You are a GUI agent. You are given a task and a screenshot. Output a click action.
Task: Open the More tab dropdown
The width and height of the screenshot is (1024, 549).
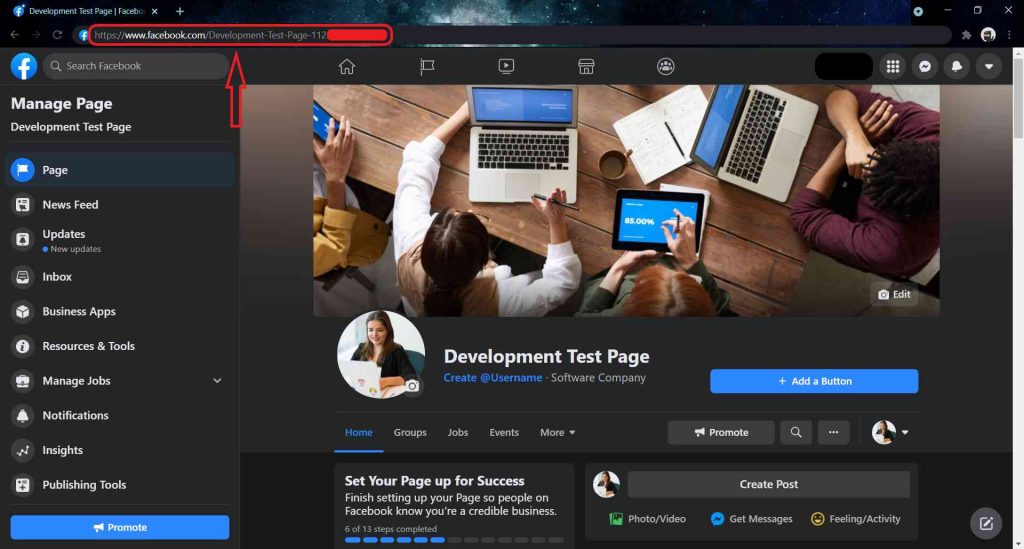[x=558, y=432]
